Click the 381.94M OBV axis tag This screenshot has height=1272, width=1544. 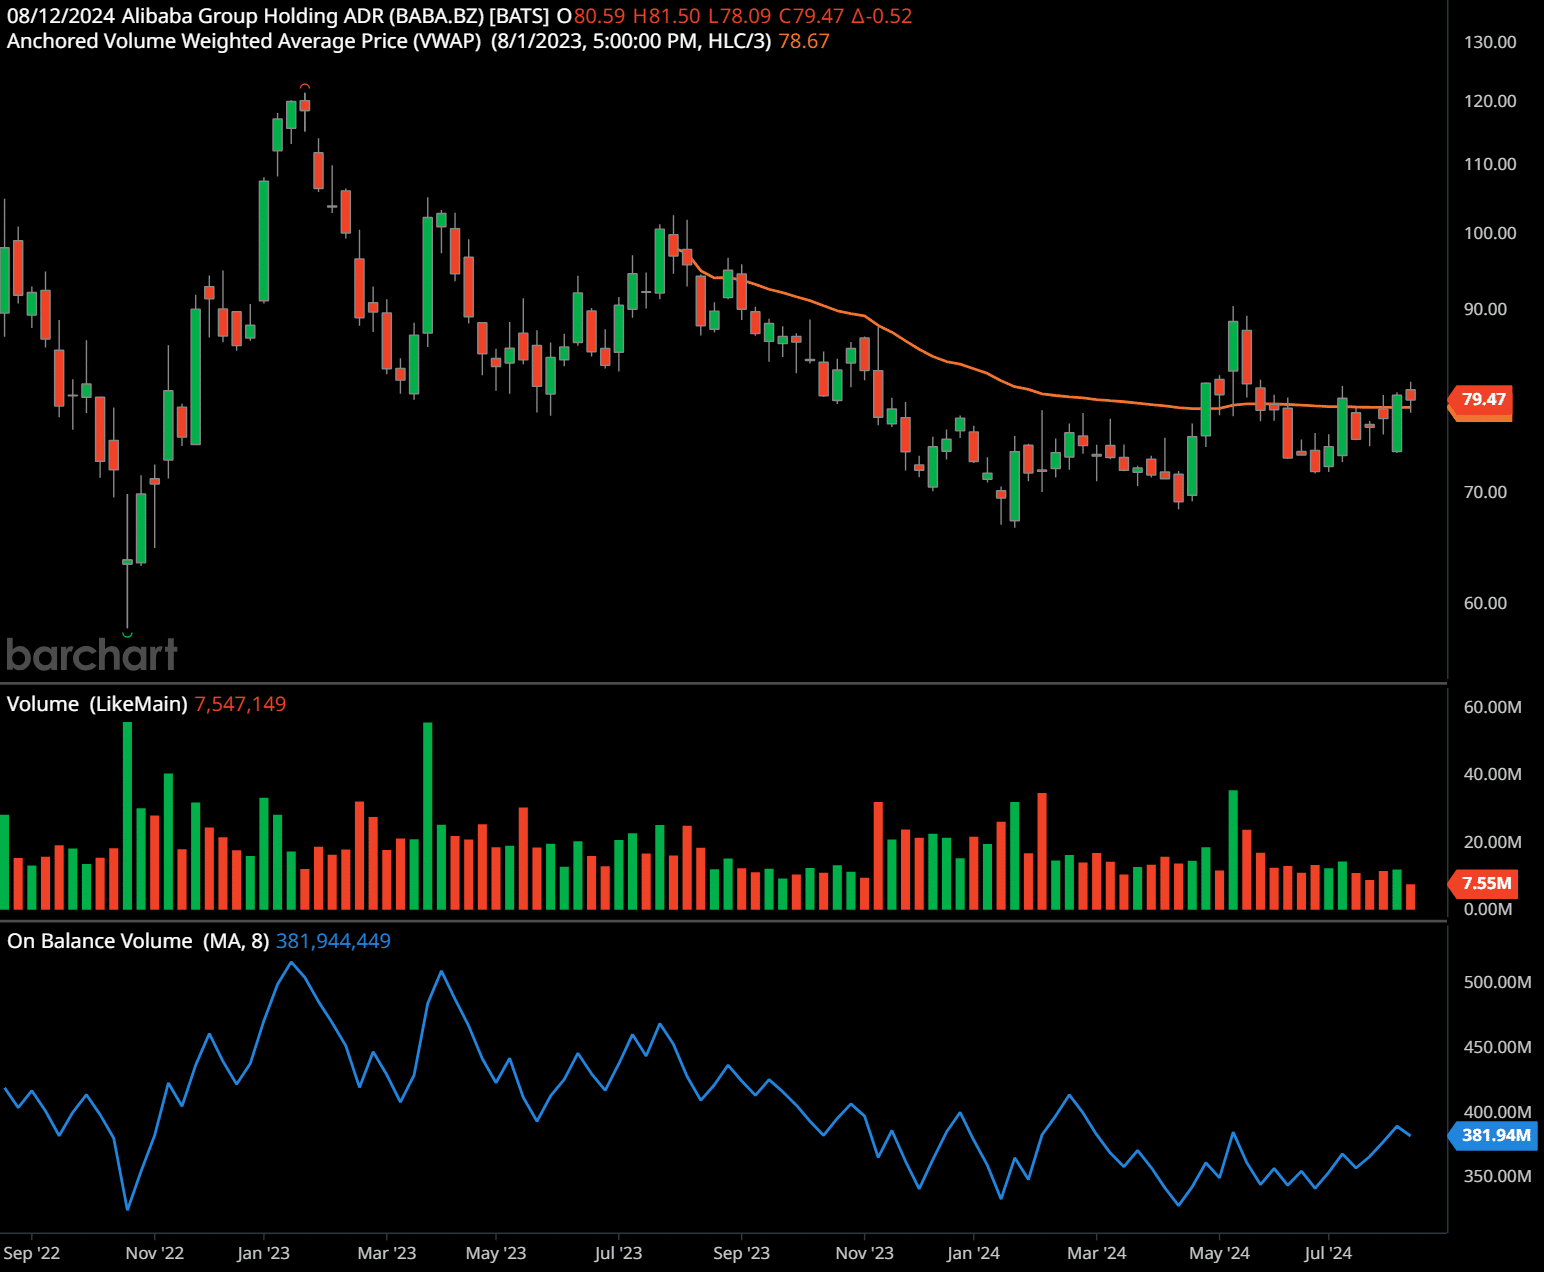(1494, 1135)
